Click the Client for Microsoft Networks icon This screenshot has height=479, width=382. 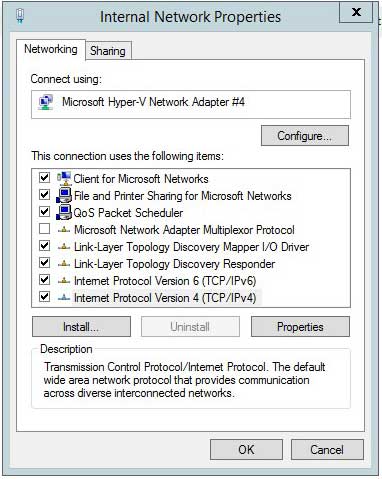point(64,178)
